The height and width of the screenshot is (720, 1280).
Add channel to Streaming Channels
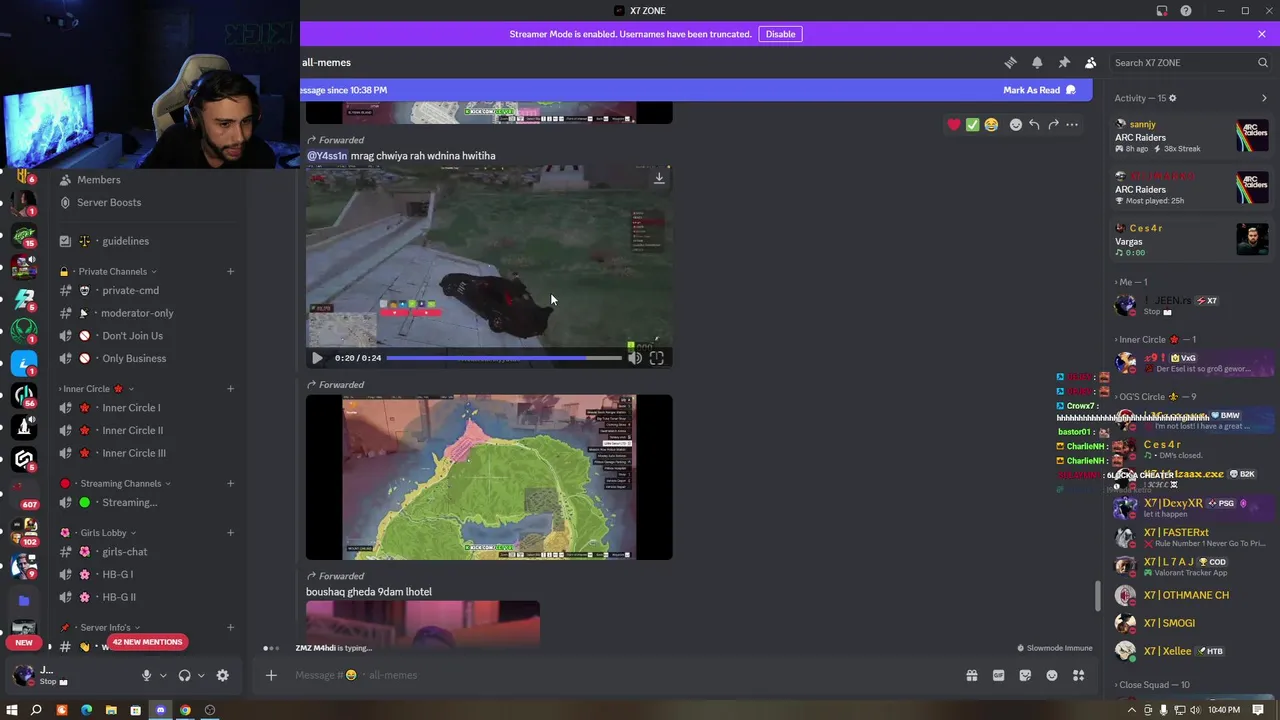(x=230, y=484)
